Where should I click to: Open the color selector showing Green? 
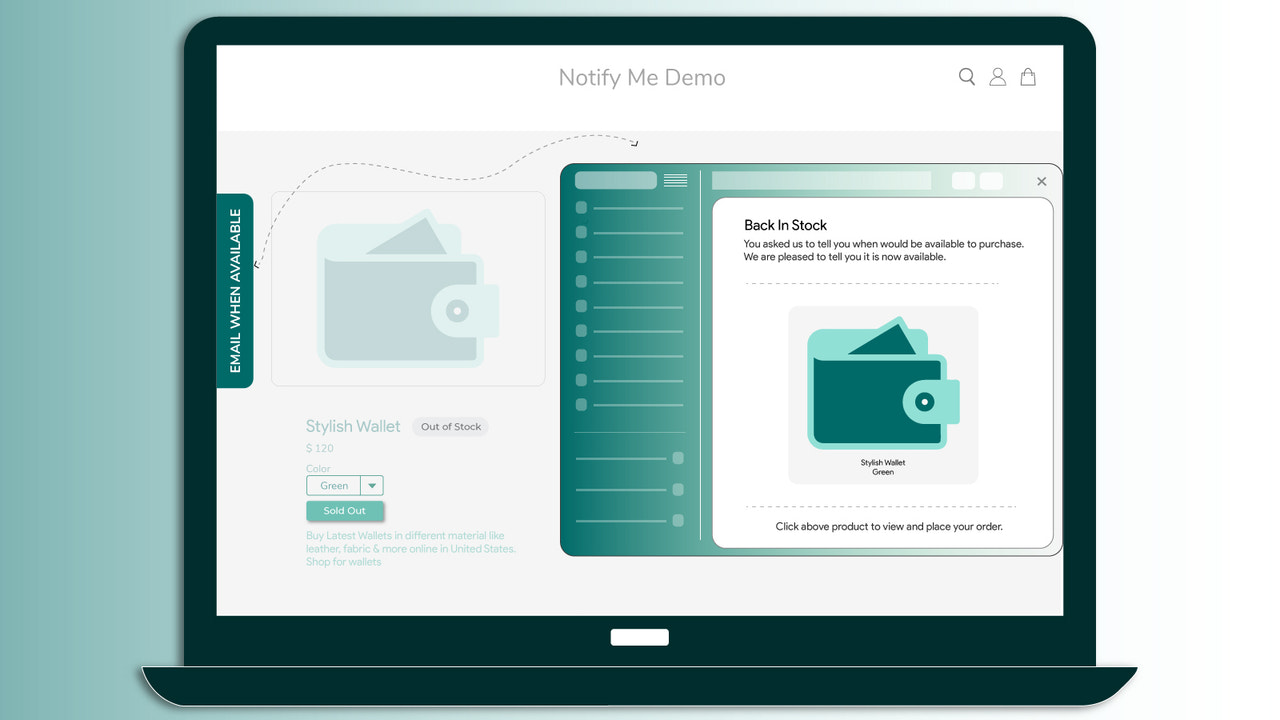tap(332, 485)
